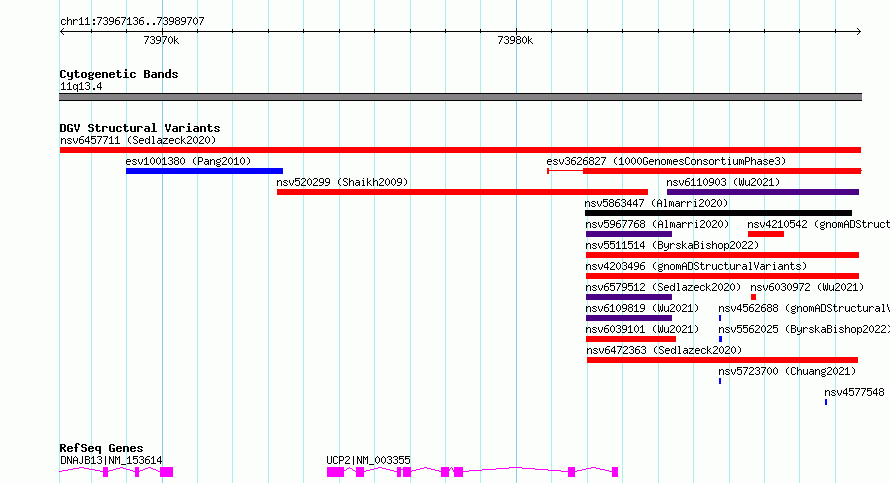Screen dimensions: 890x483
Task: Click the last UCP2 exon near 73983k
Action: [x=615, y=472]
